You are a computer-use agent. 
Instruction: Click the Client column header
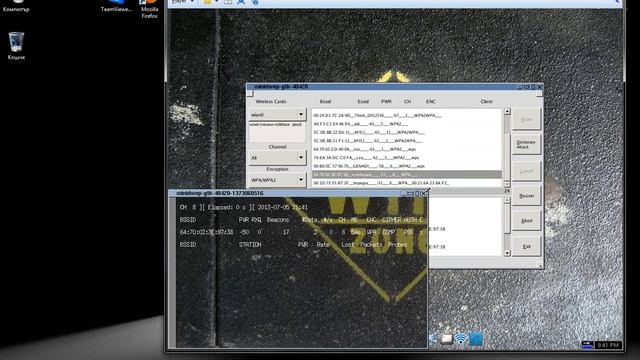tap(487, 102)
